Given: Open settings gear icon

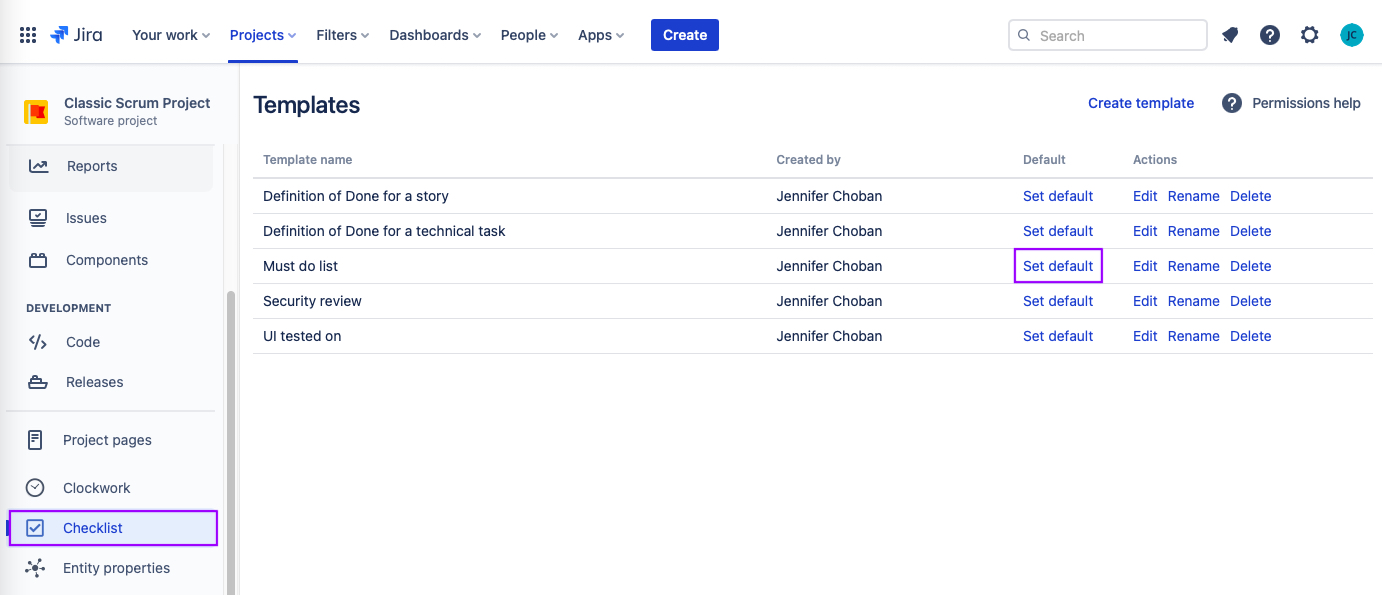Looking at the screenshot, I should click(x=1310, y=35).
